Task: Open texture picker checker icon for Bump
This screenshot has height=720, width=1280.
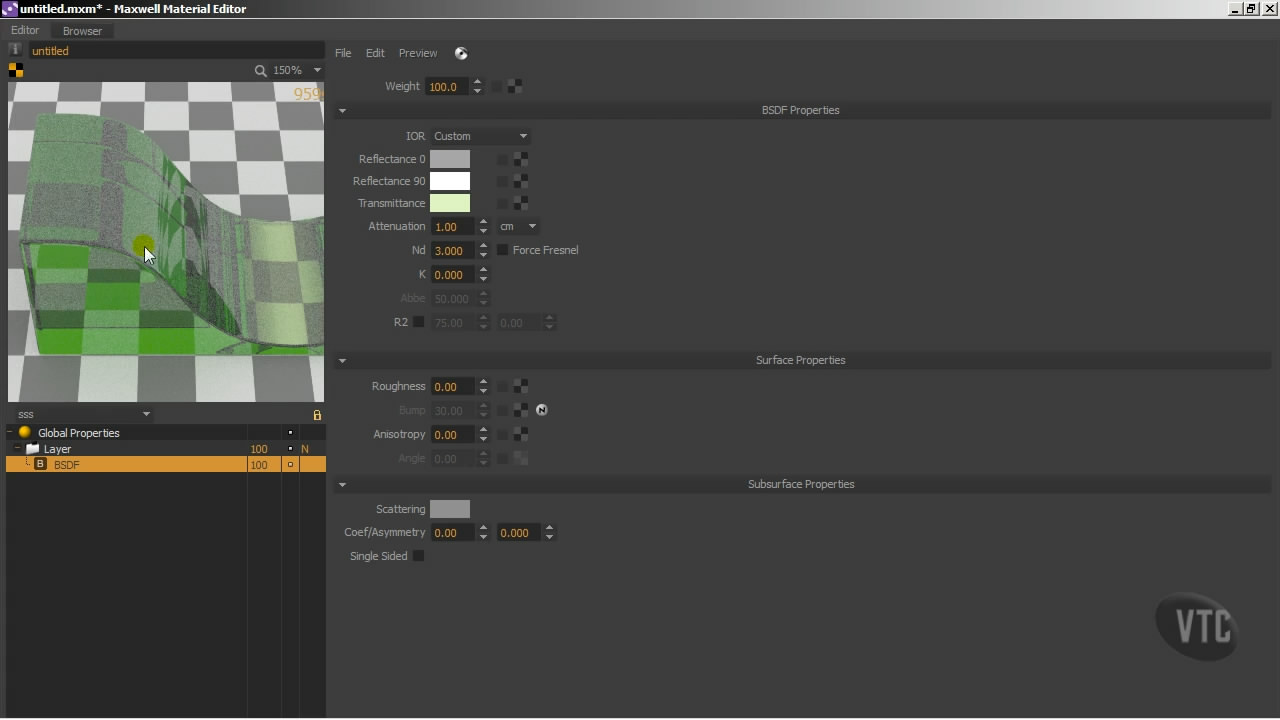Action: (521, 410)
